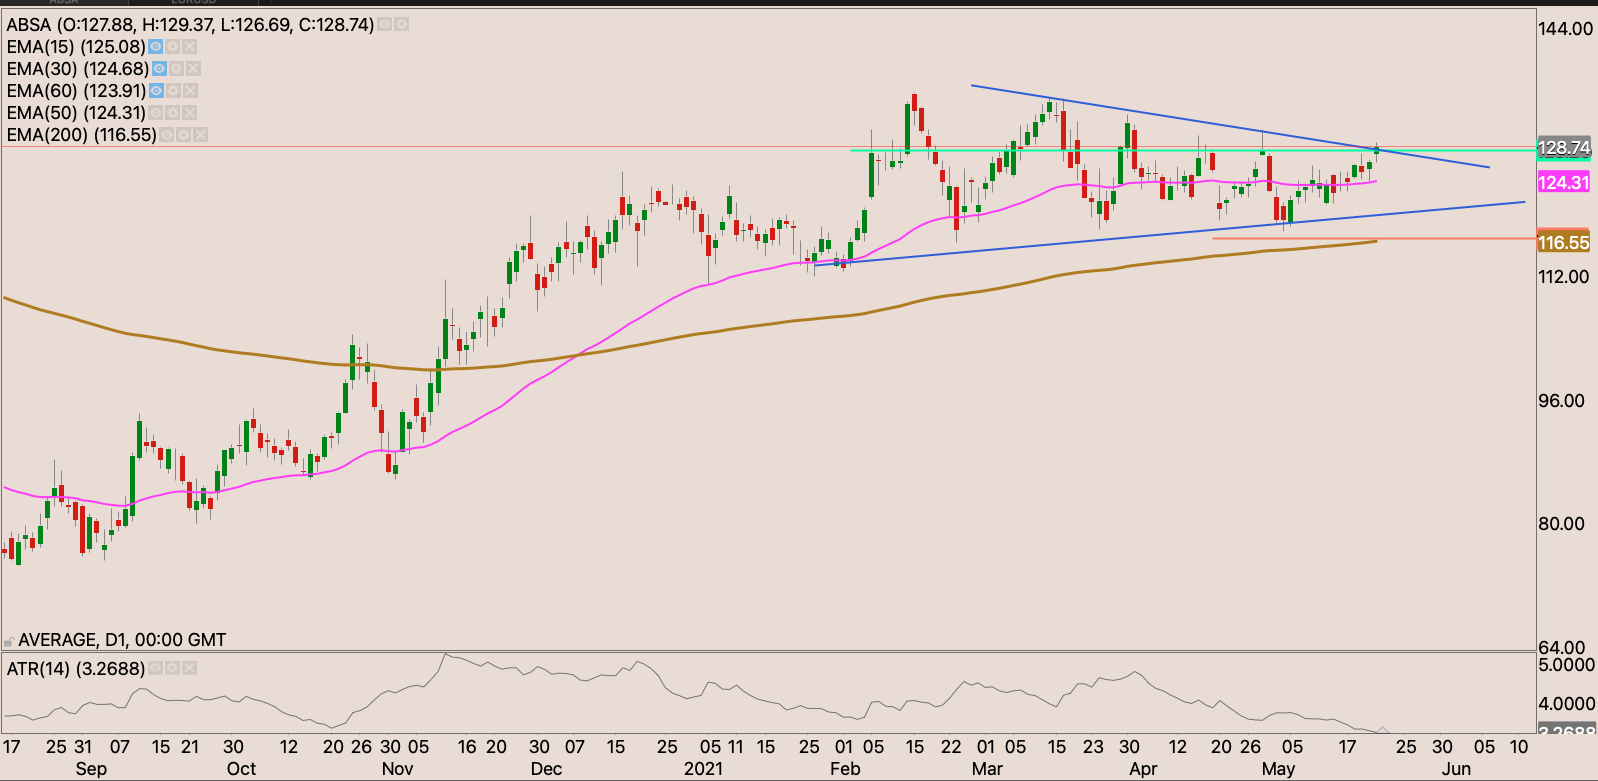This screenshot has height=781, width=1598.
Task: Select the gray 128.74 current price label
Action: coord(1563,148)
